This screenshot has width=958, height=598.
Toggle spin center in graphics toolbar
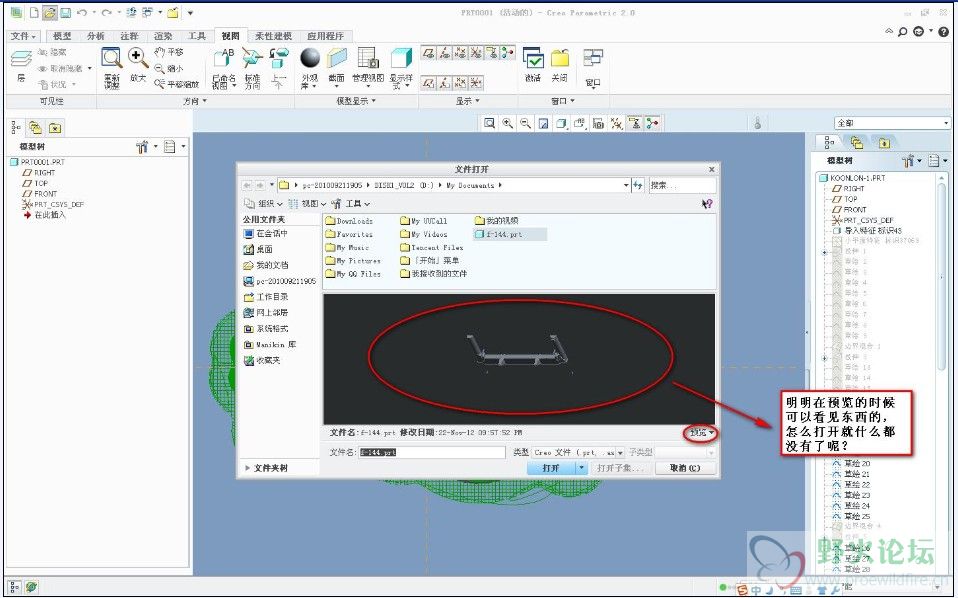(653, 123)
